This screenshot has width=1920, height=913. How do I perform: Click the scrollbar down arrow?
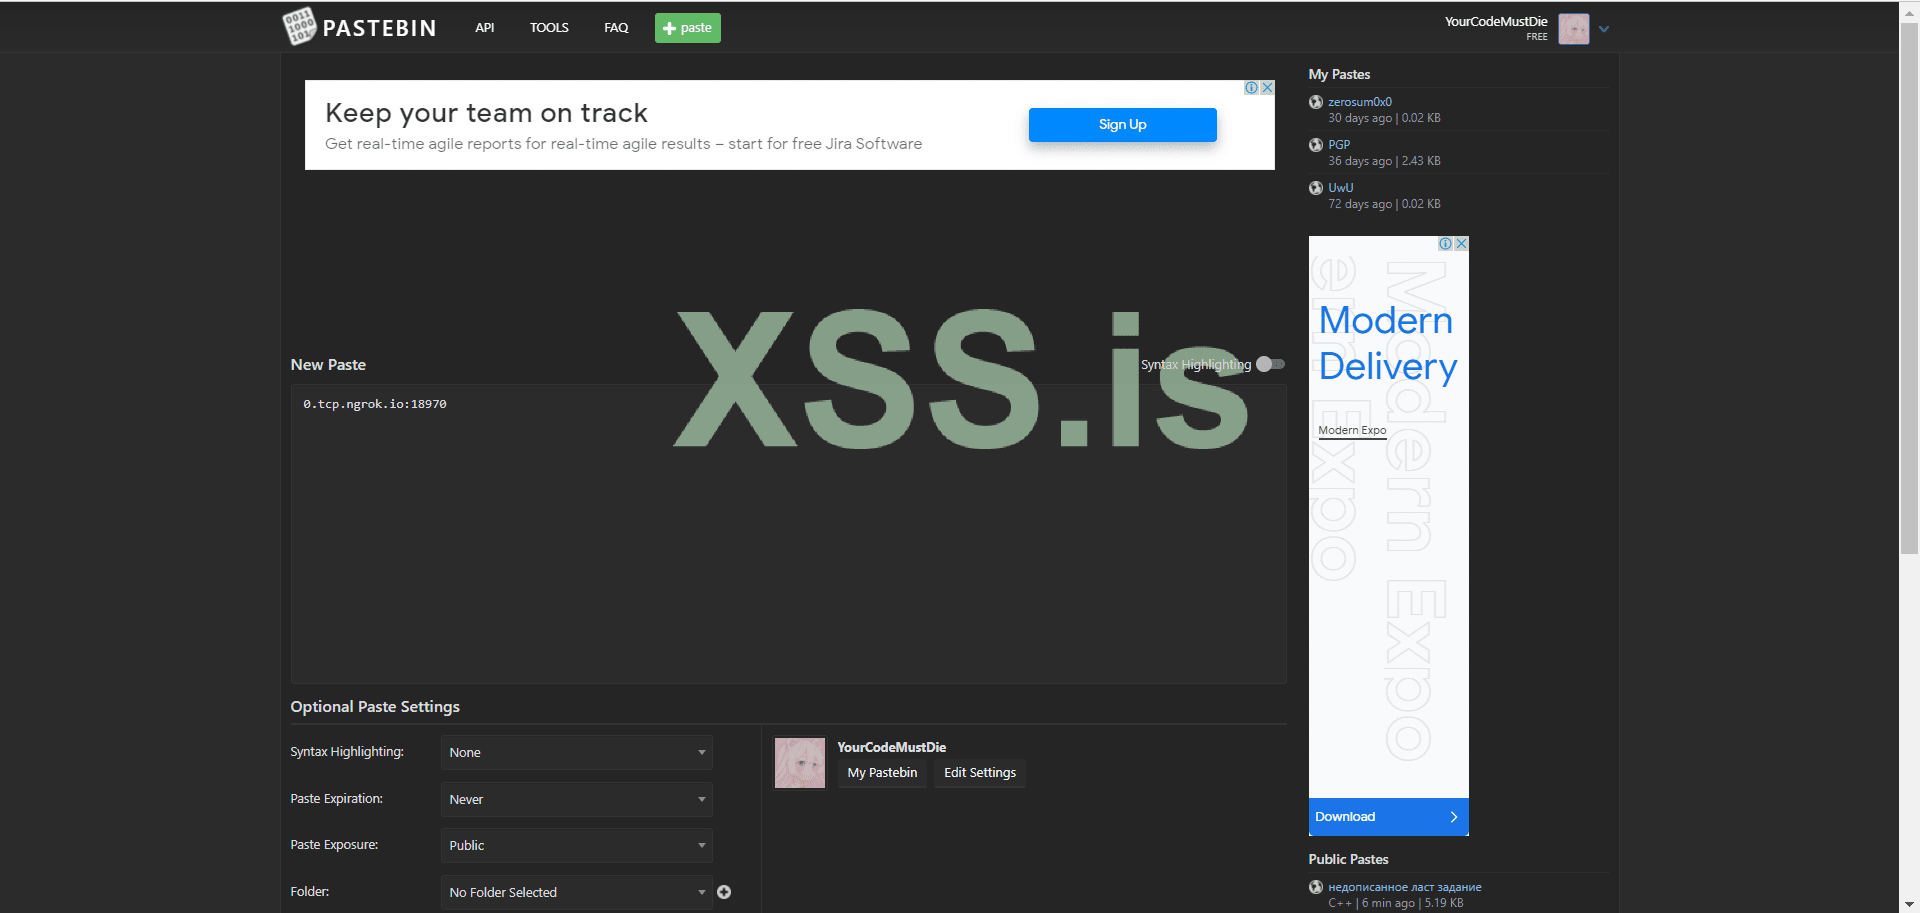point(1909,904)
